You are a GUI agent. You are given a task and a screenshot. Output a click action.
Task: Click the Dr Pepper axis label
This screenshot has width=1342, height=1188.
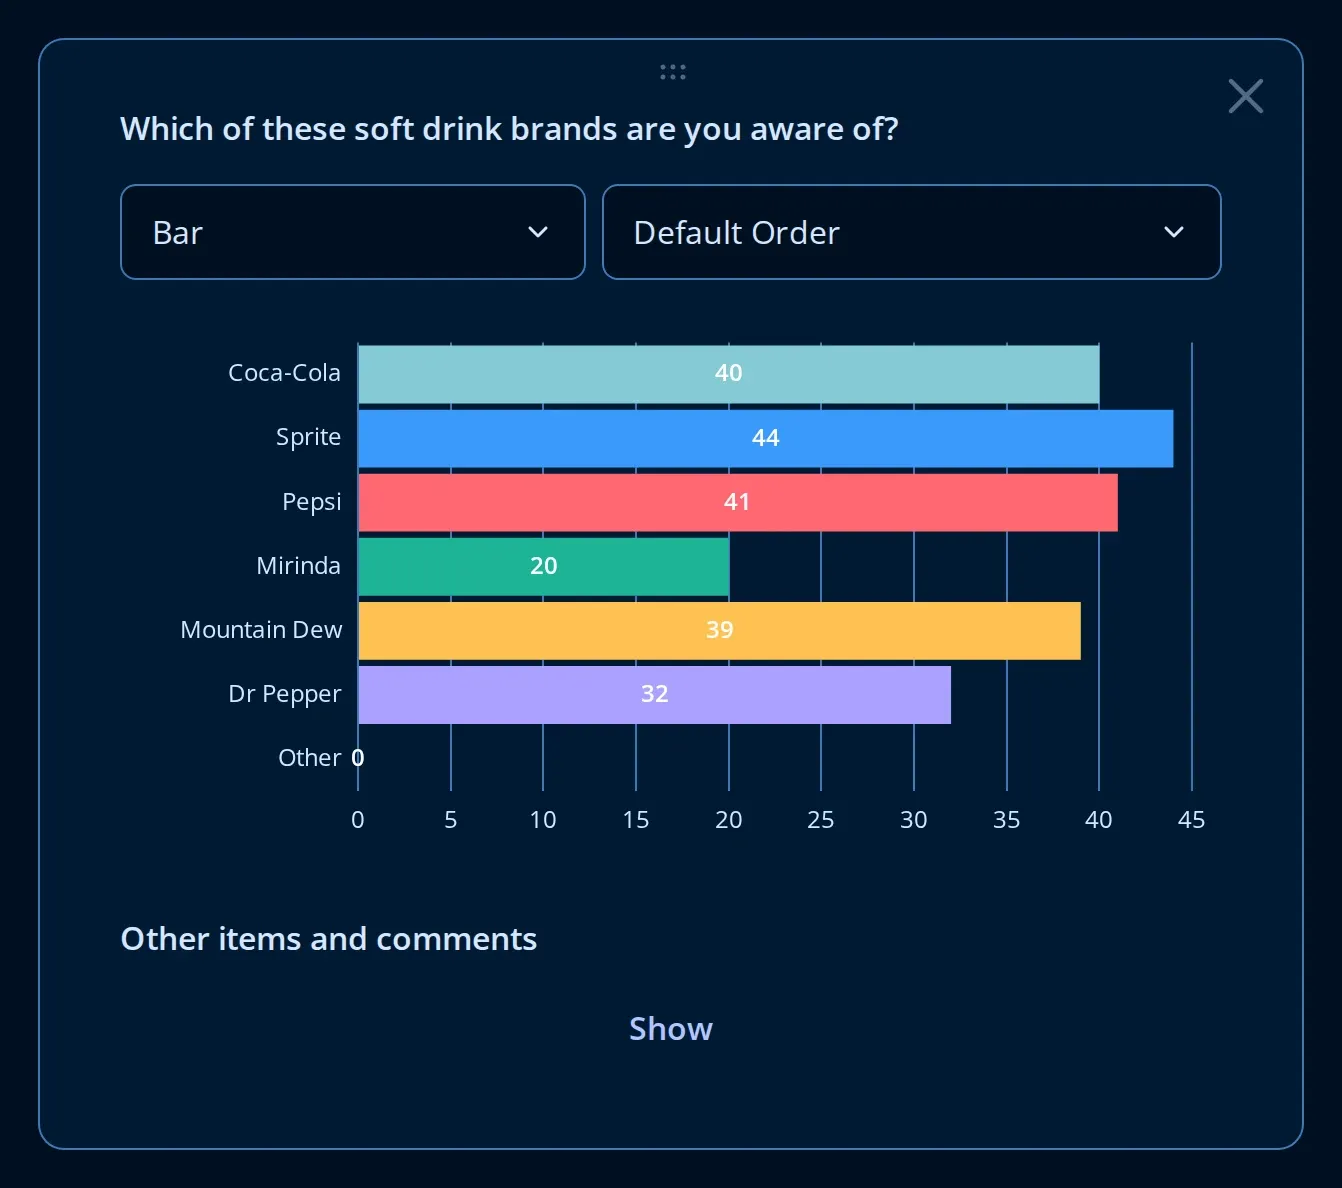point(284,694)
